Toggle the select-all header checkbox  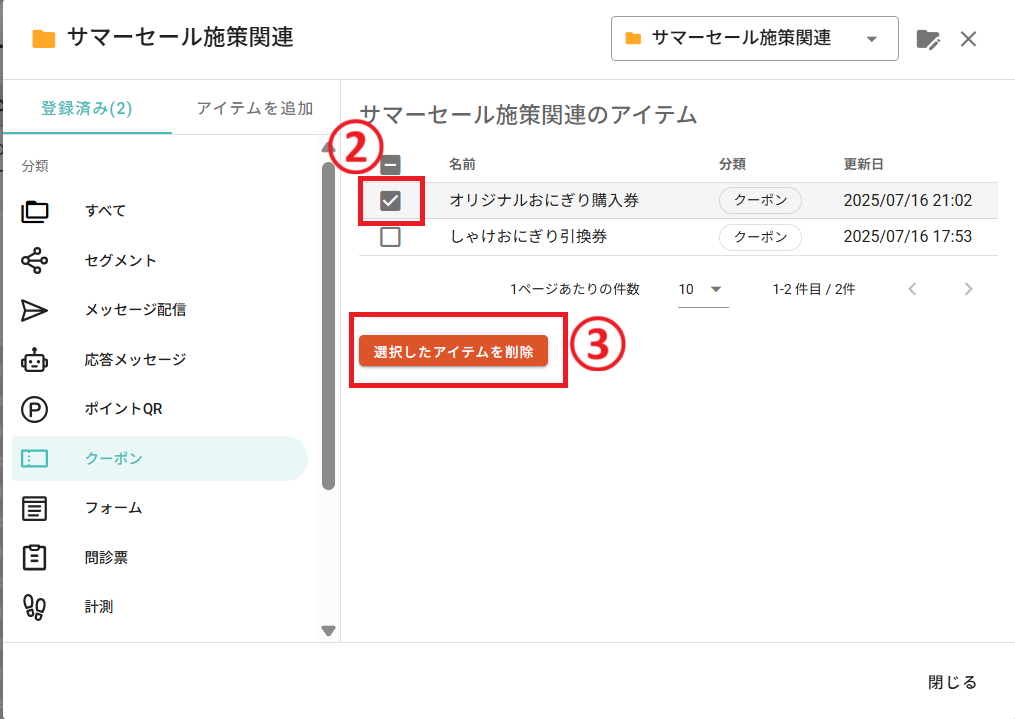pos(390,165)
